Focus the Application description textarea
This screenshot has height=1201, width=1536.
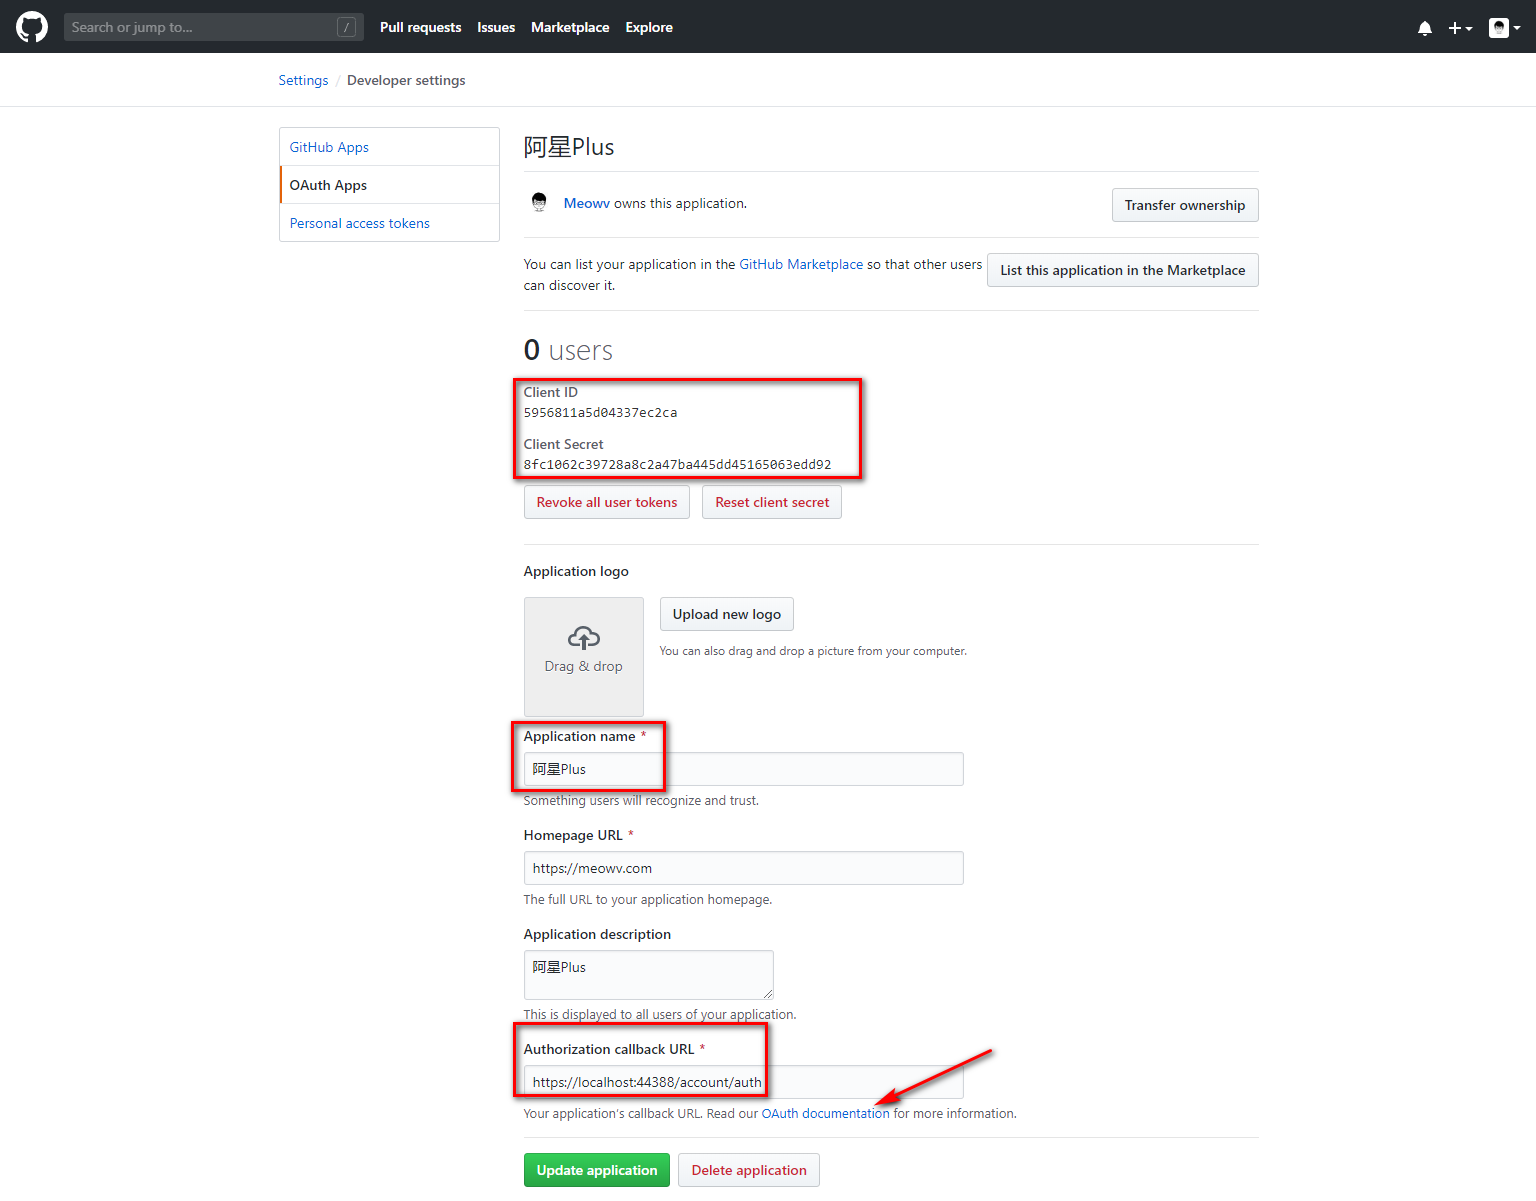(649, 974)
